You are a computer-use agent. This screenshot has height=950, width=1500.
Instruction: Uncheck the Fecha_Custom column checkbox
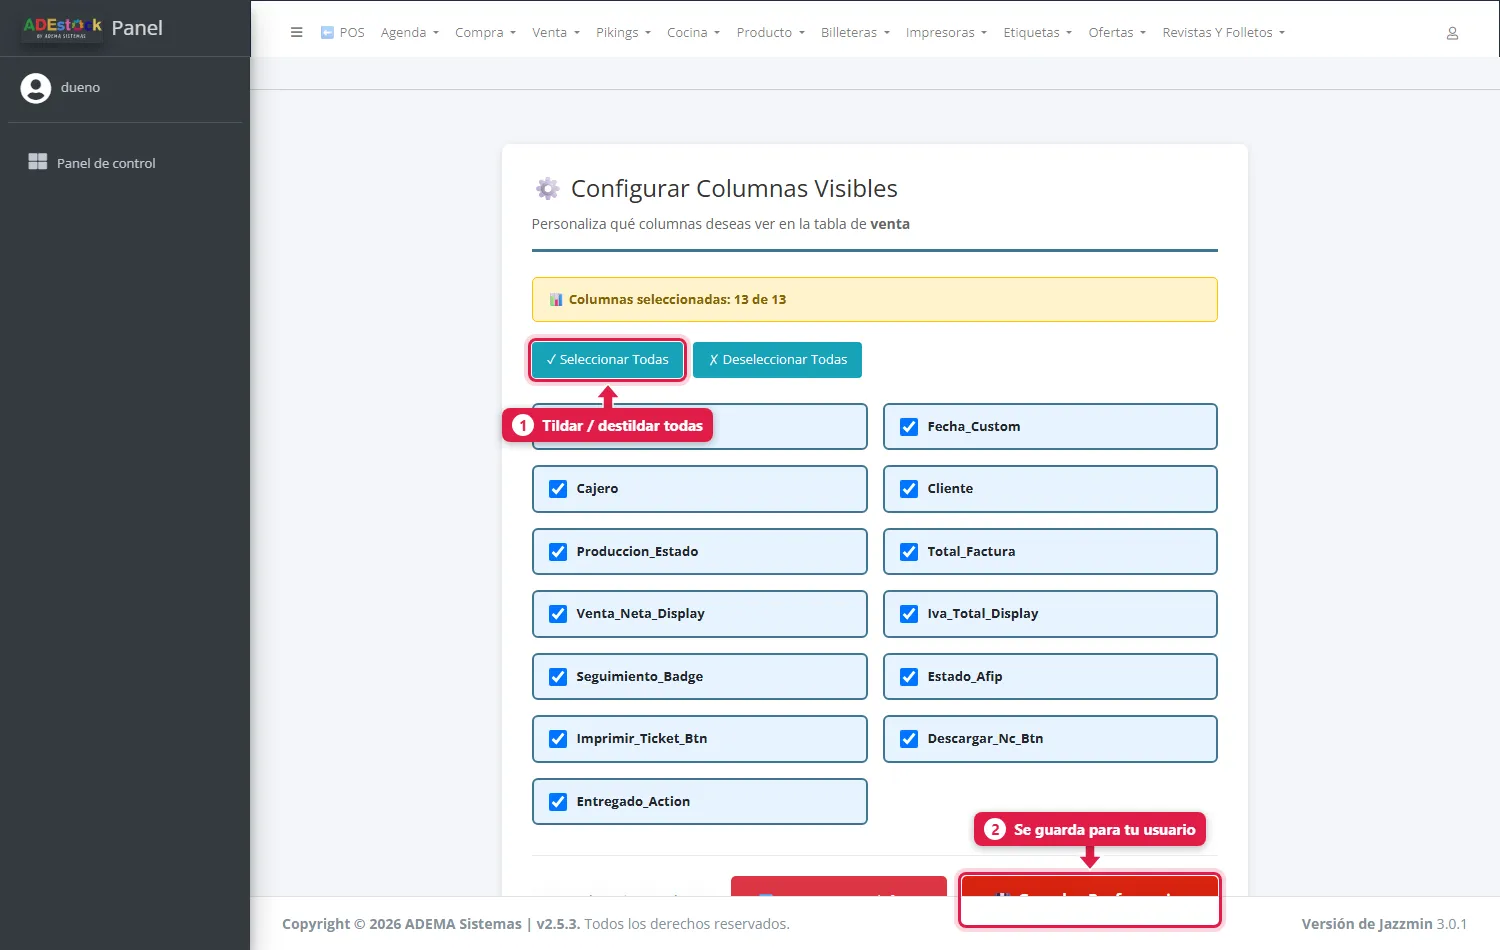(909, 427)
